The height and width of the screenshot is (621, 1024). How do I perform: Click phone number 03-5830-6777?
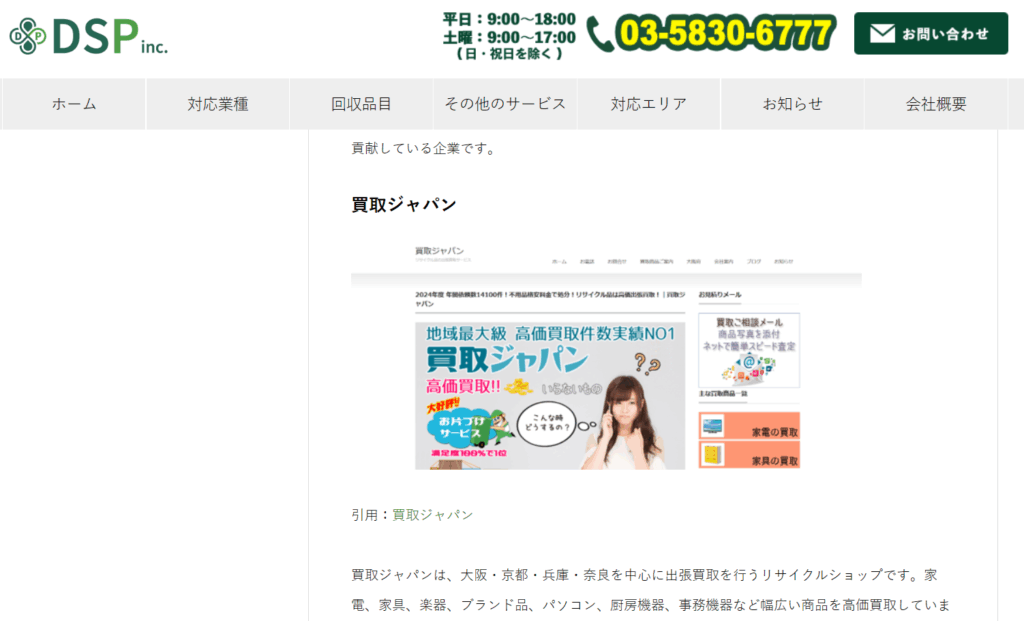[x=726, y=33]
